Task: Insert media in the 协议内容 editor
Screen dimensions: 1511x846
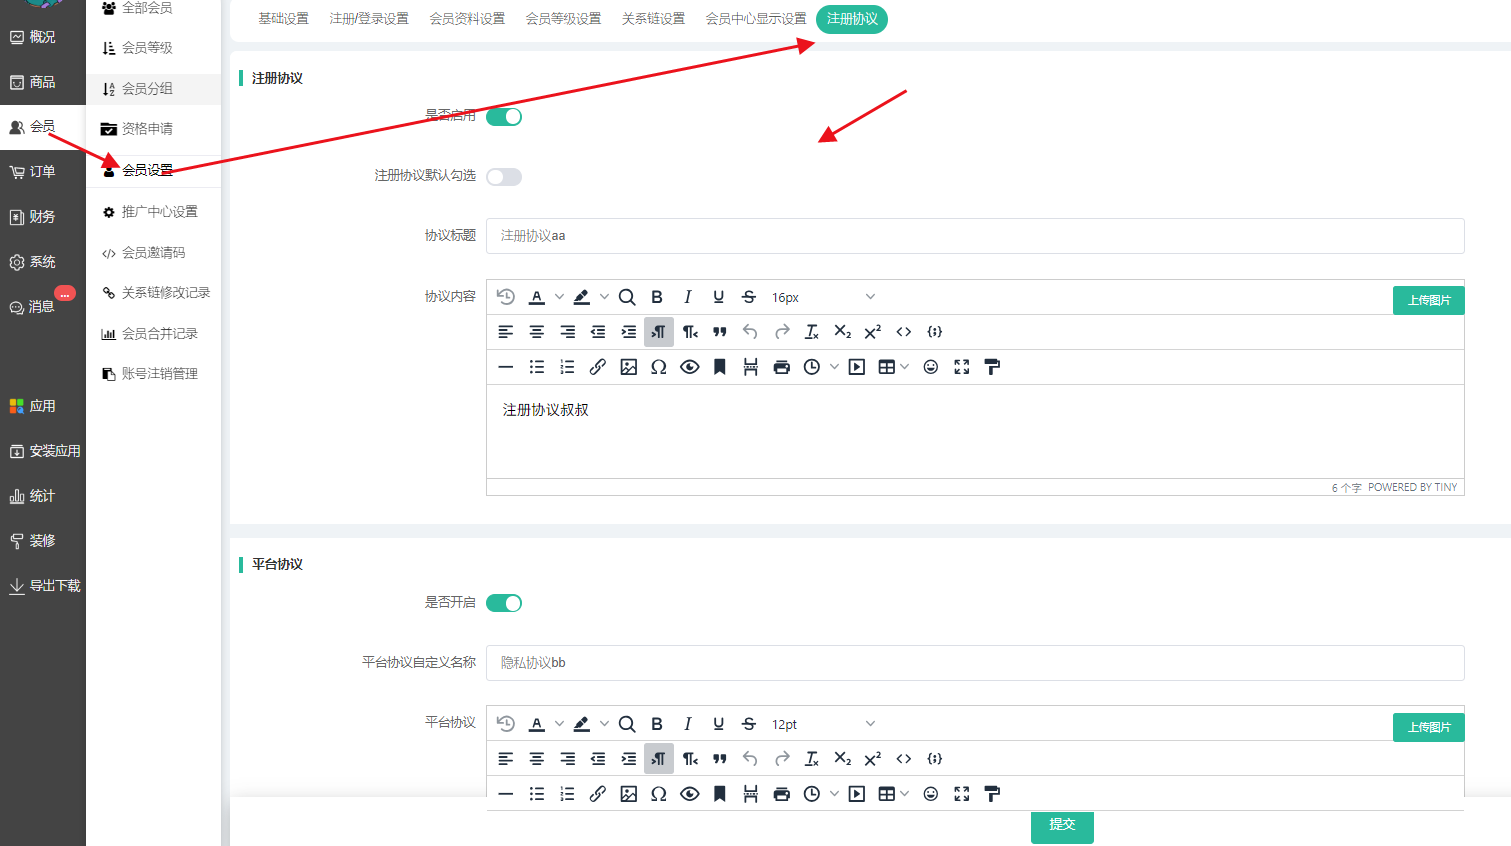Action: point(857,367)
